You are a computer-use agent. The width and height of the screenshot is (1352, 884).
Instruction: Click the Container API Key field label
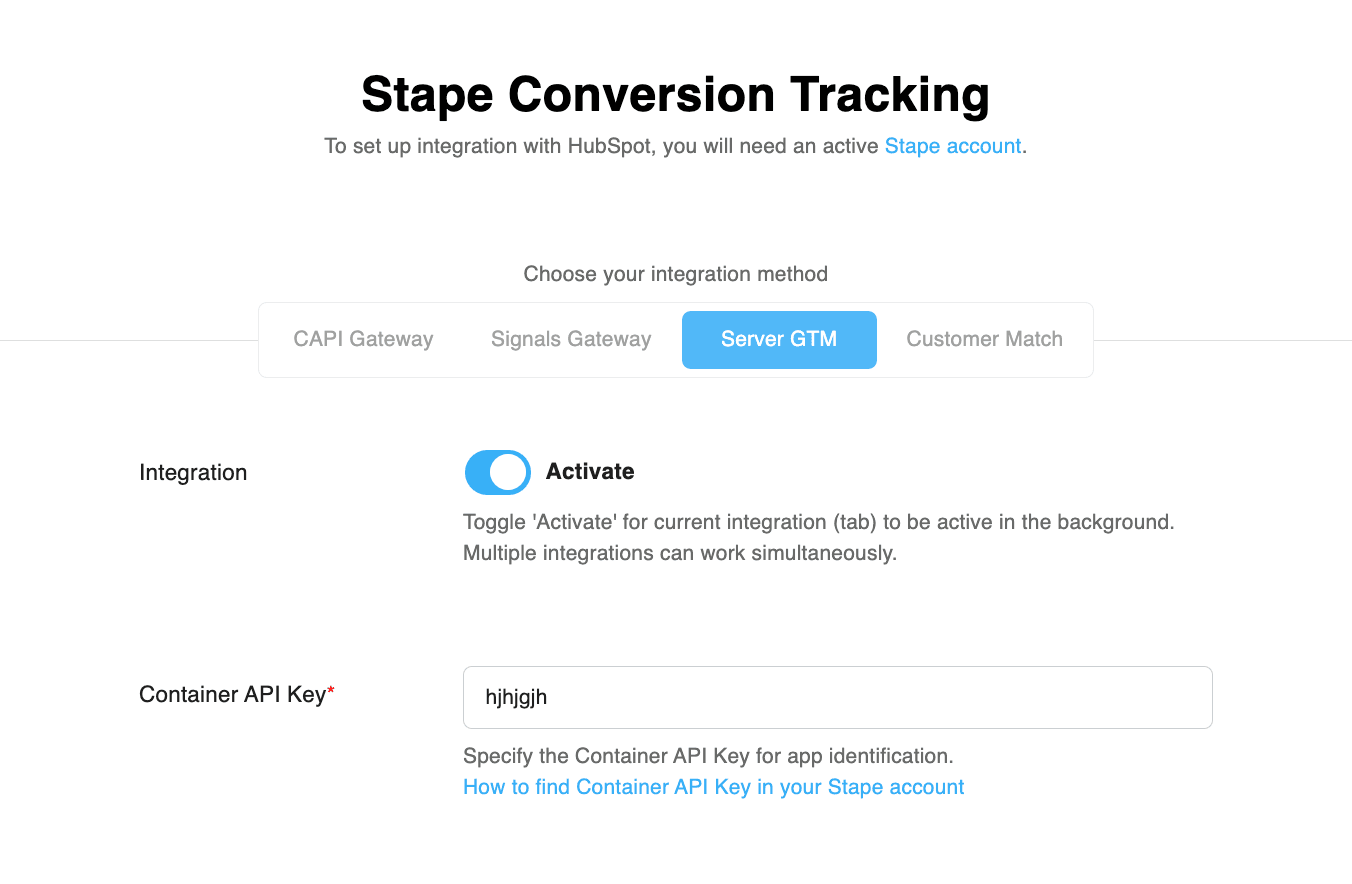tap(232, 695)
